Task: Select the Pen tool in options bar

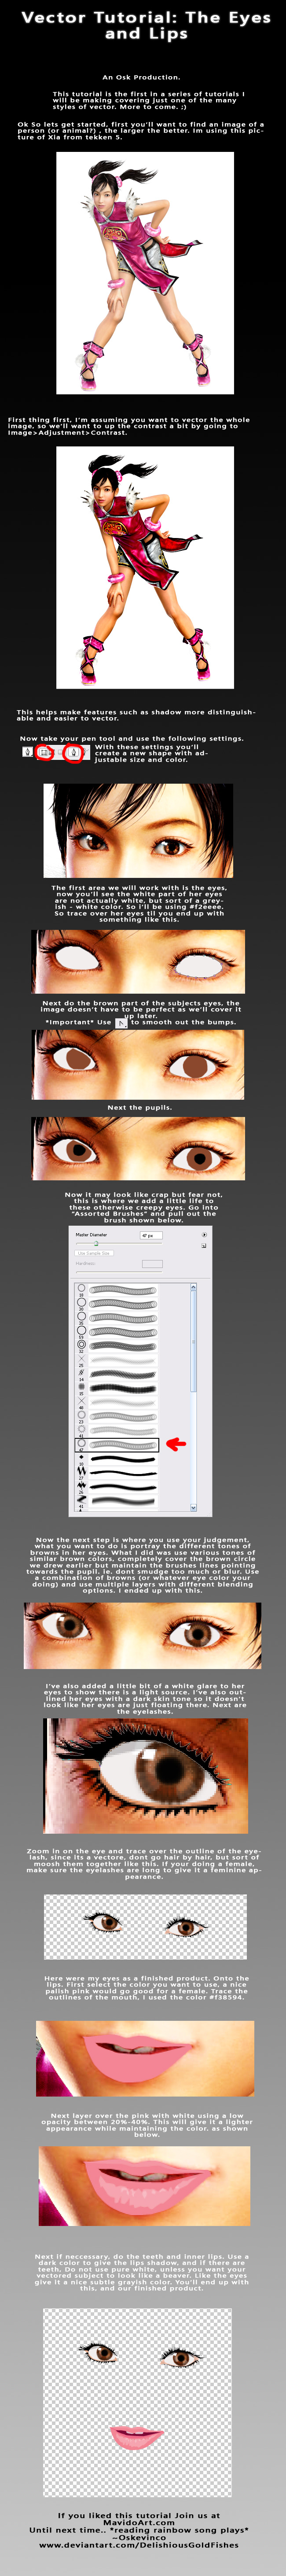Action: tap(74, 753)
